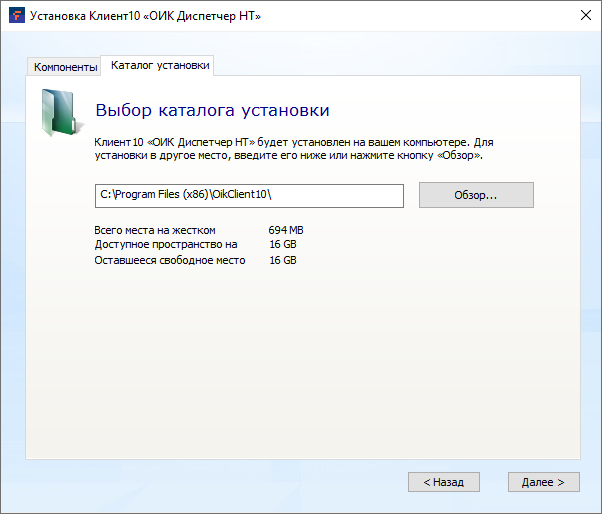
Task: Click the Доступное пространство на label
Action: tap(166, 244)
